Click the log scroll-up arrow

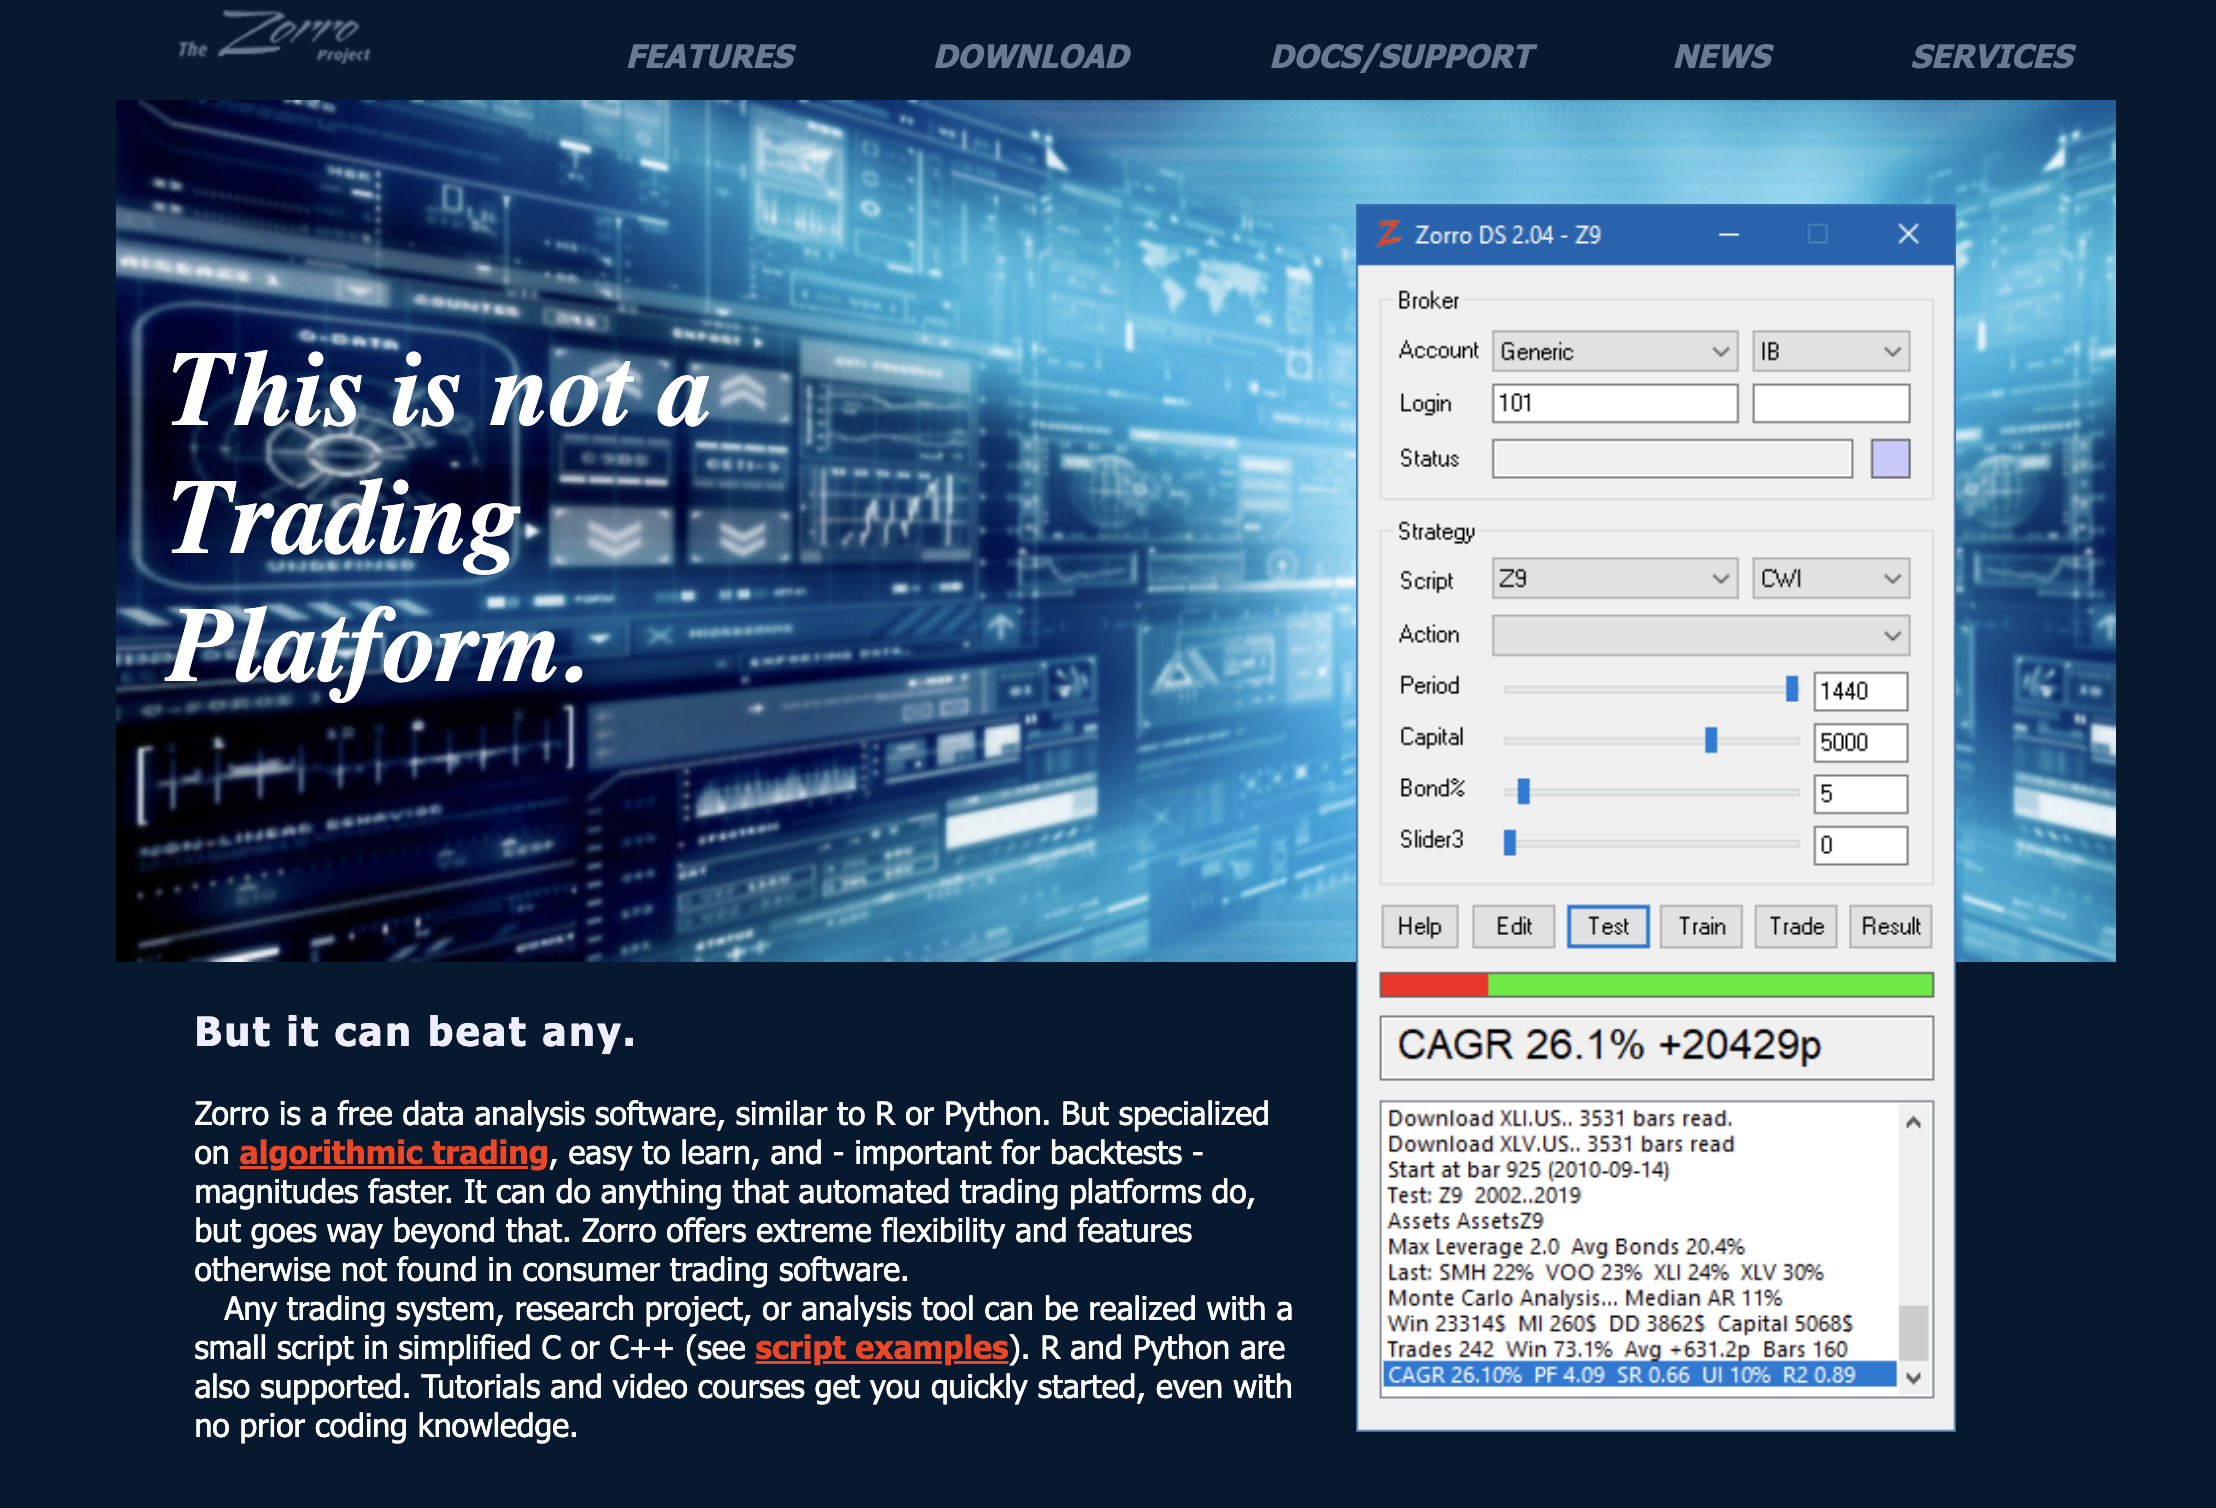[1913, 1122]
